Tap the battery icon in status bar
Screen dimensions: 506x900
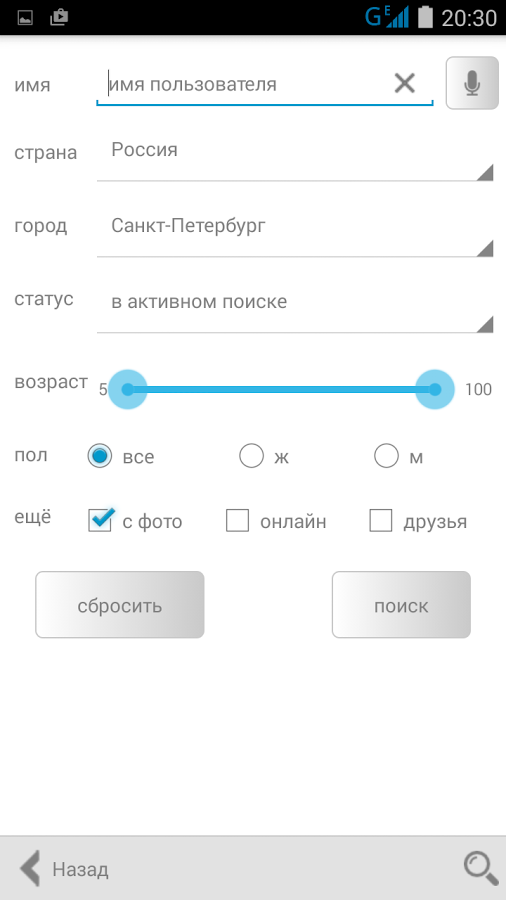pyautogui.click(x=425, y=17)
